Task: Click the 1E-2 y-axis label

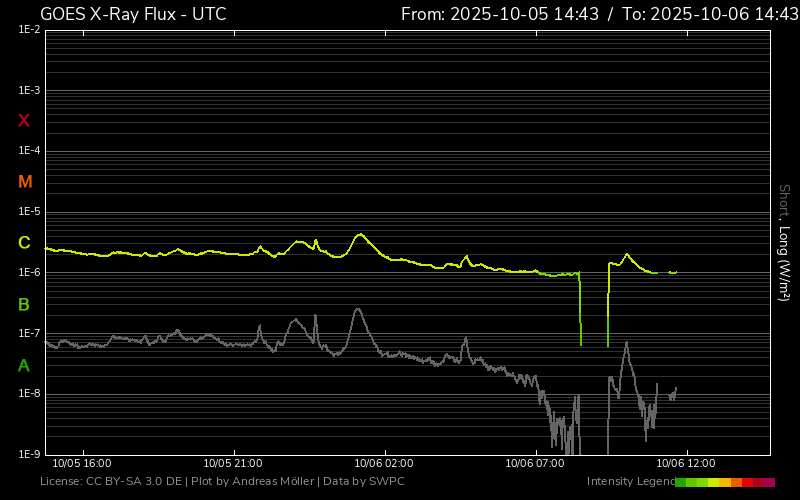Action: [x=29, y=30]
